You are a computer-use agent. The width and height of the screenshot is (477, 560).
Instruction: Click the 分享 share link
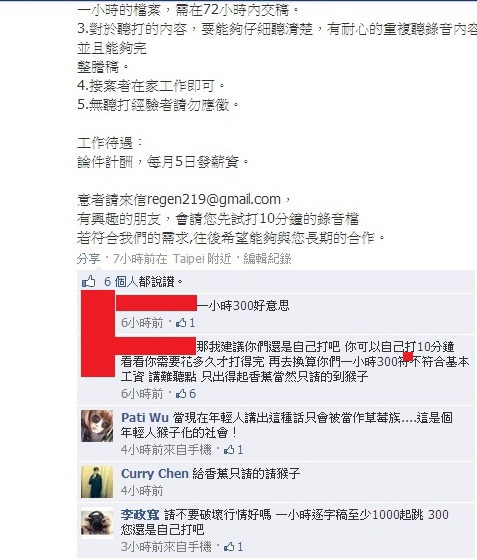(88, 259)
